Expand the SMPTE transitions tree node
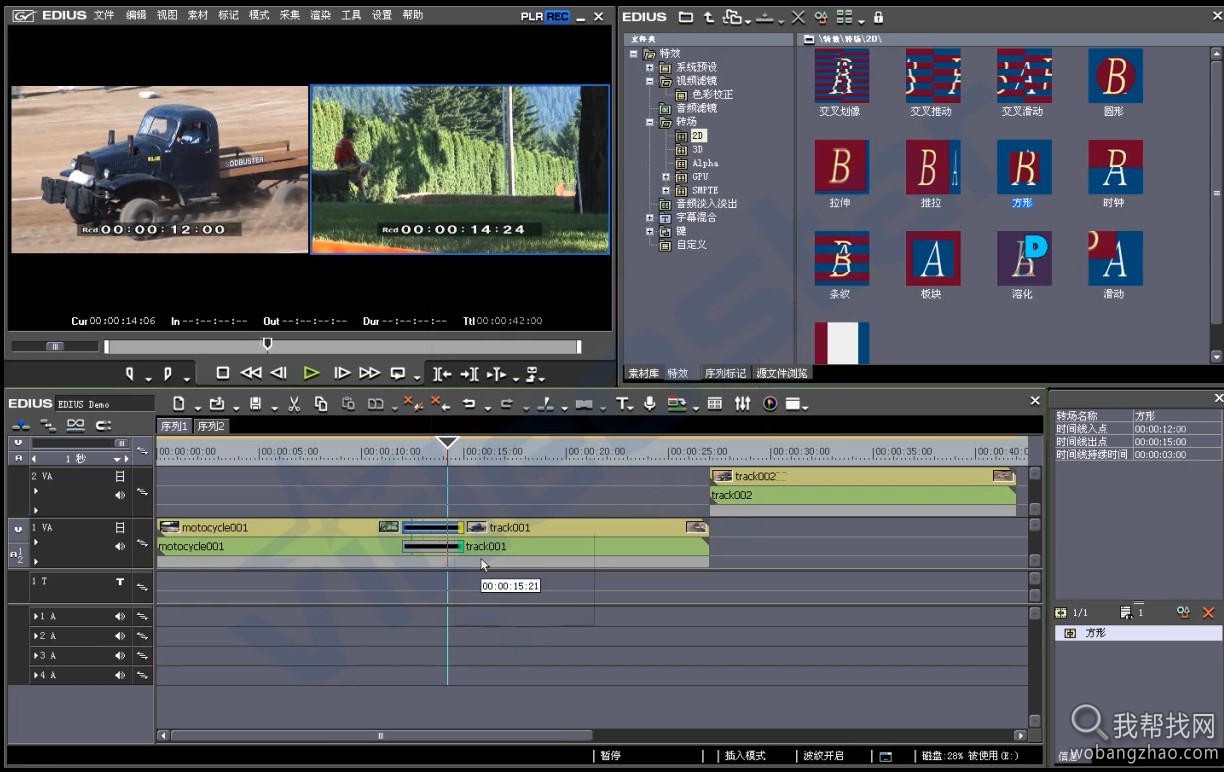Viewport: 1224px width, 772px height. pos(666,190)
